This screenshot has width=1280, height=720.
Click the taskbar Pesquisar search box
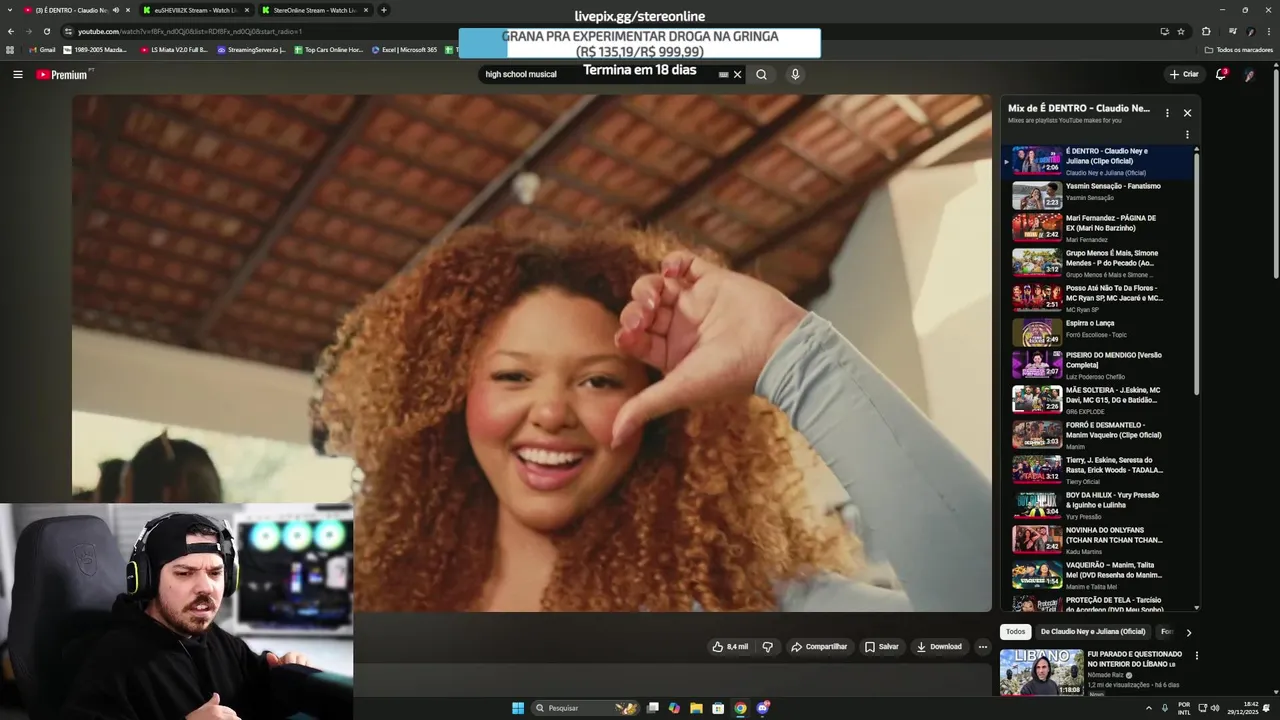(586, 708)
